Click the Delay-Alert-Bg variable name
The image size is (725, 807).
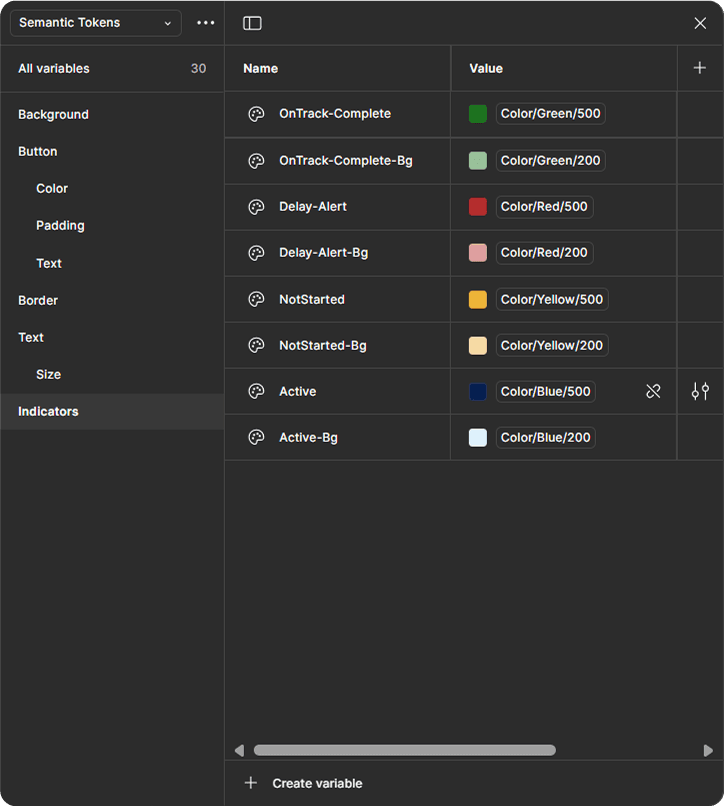click(x=324, y=253)
